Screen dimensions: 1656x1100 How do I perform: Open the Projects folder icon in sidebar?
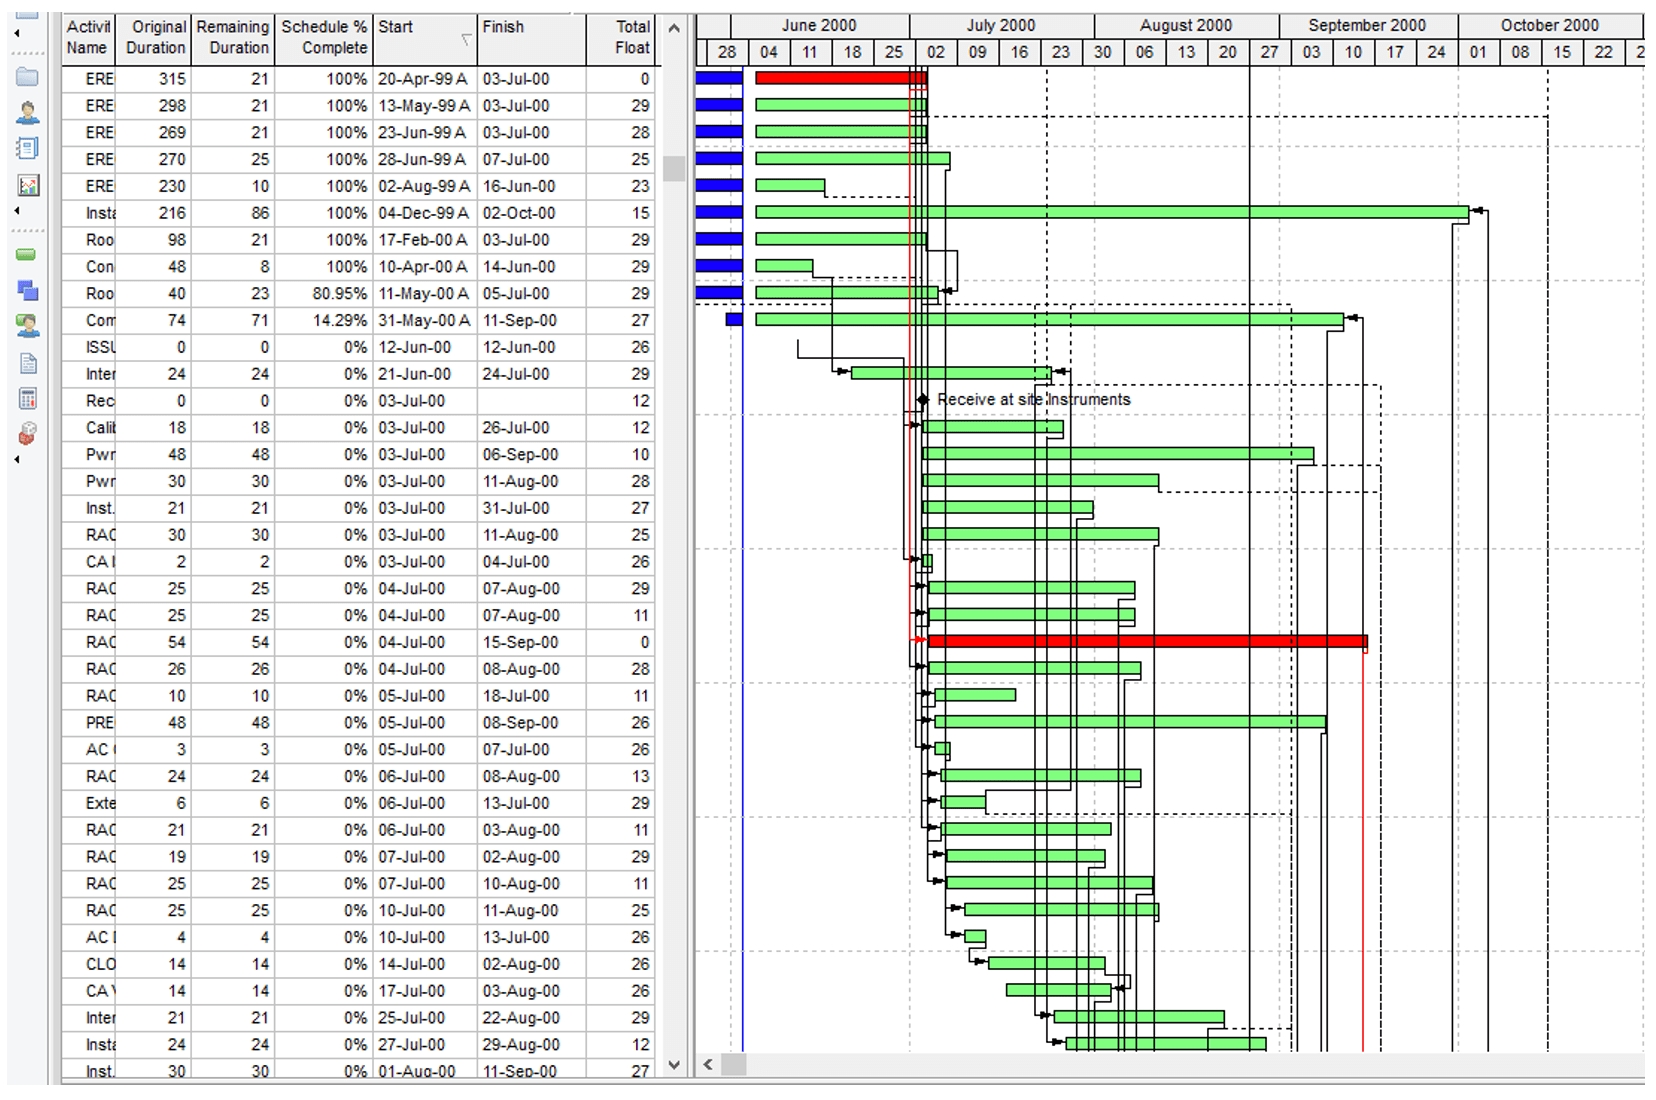[x=27, y=75]
